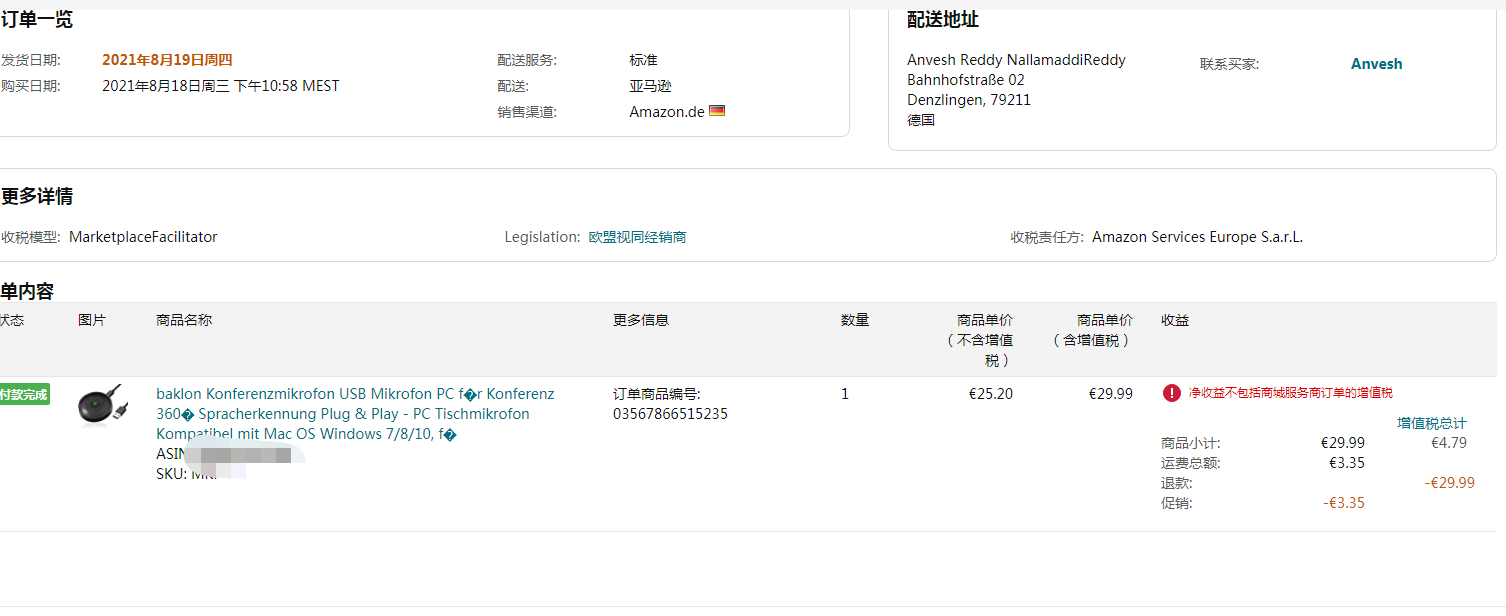This screenshot has width=1506, height=616.
Task: Click the 增值税总计 column label
Action: click(x=1432, y=423)
